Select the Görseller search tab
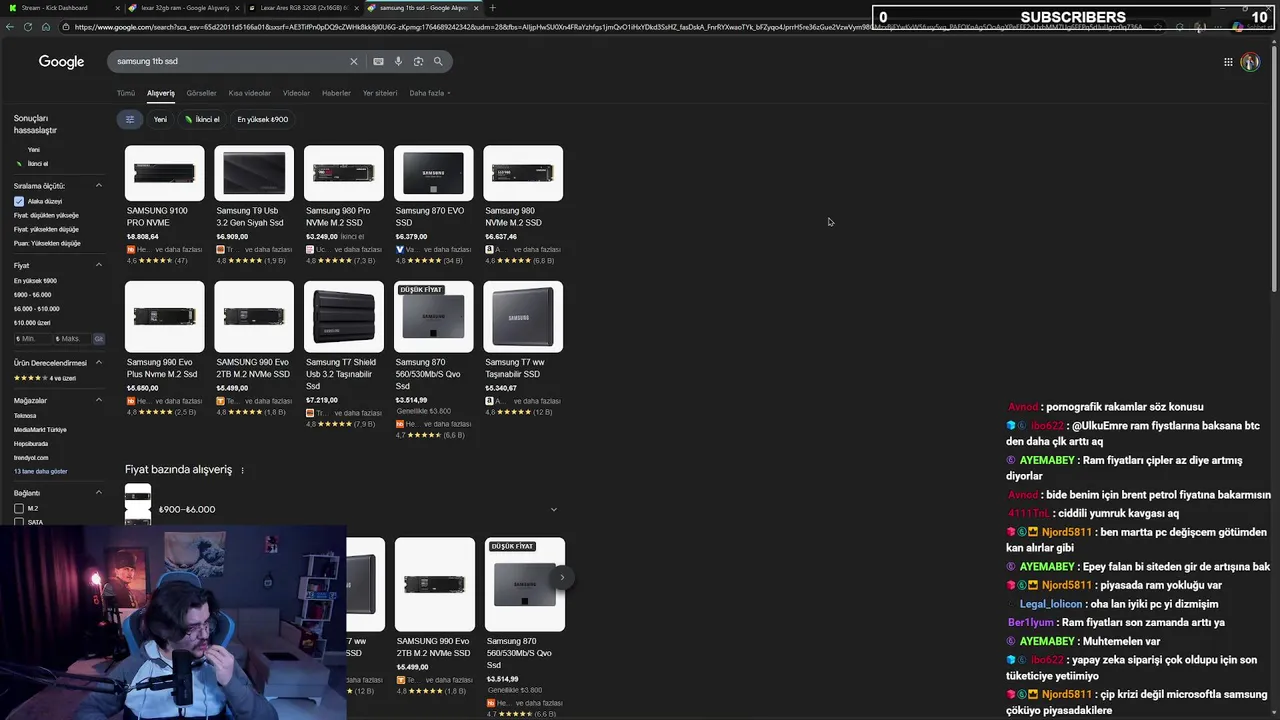This screenshot has height=720, width=1280. (x=201, y=93)
